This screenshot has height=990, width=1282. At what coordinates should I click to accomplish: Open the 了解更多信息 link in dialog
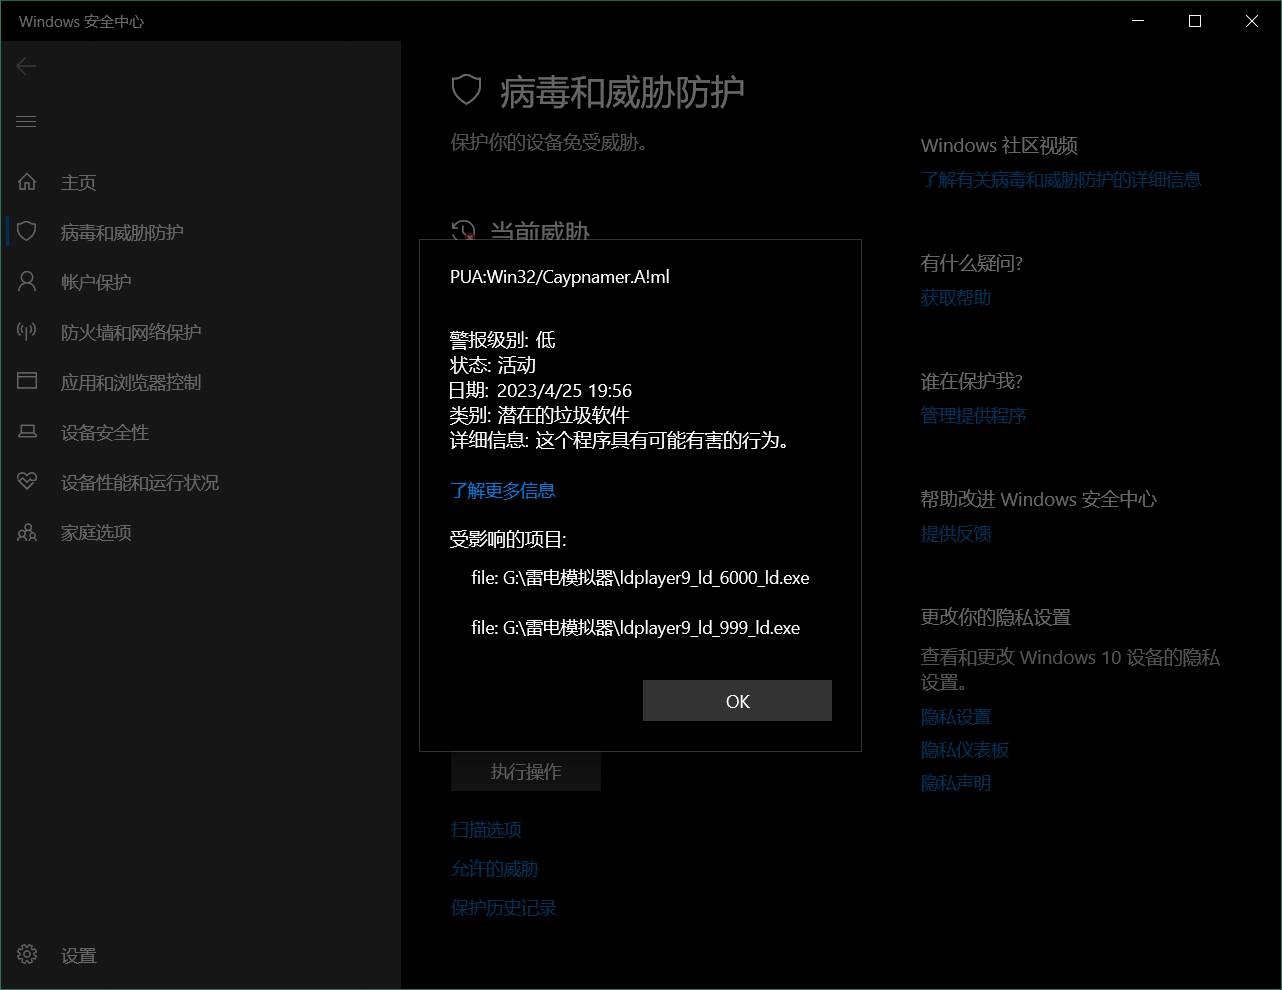click(502, 490)
